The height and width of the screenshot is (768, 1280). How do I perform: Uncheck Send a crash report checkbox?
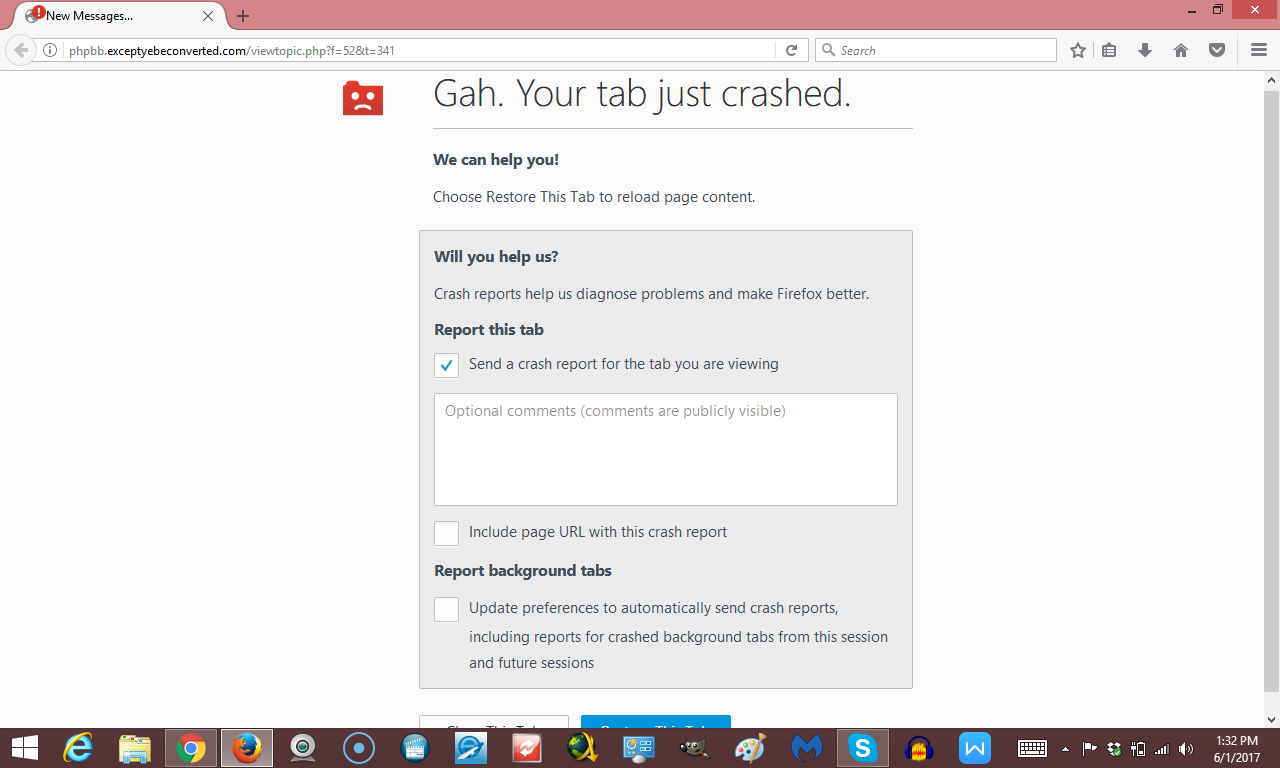coord(446,365)
